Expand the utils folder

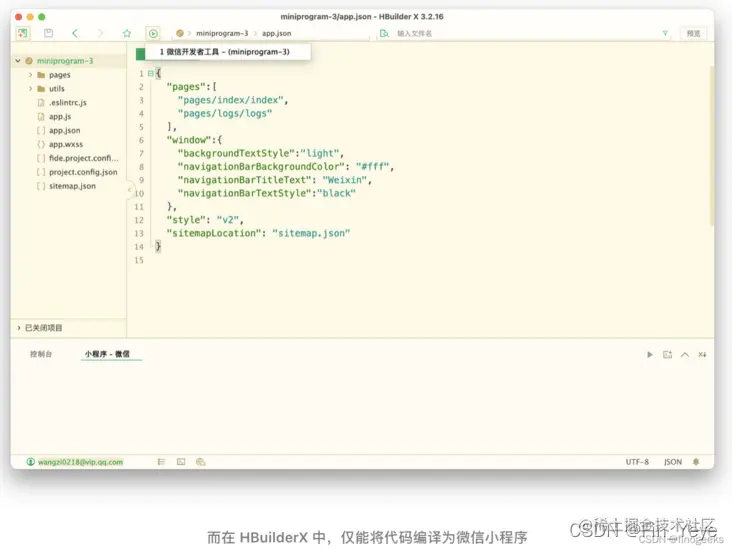click(x=31, y=89)
